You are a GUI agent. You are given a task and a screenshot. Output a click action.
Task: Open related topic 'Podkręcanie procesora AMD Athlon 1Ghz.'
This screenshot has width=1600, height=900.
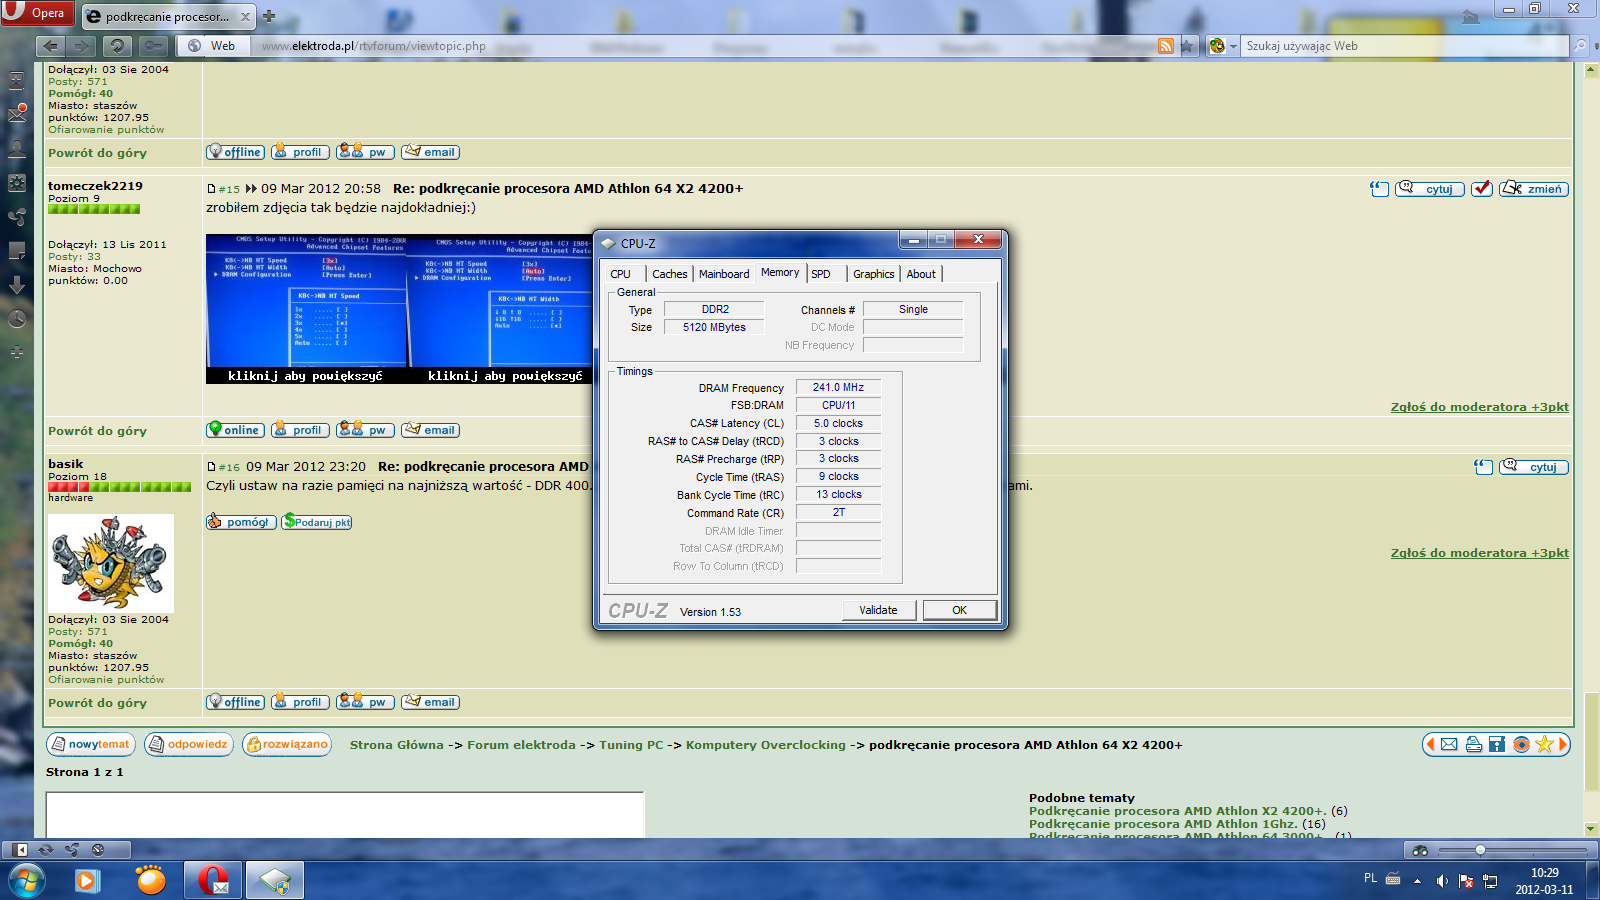tap(1163, 824)
